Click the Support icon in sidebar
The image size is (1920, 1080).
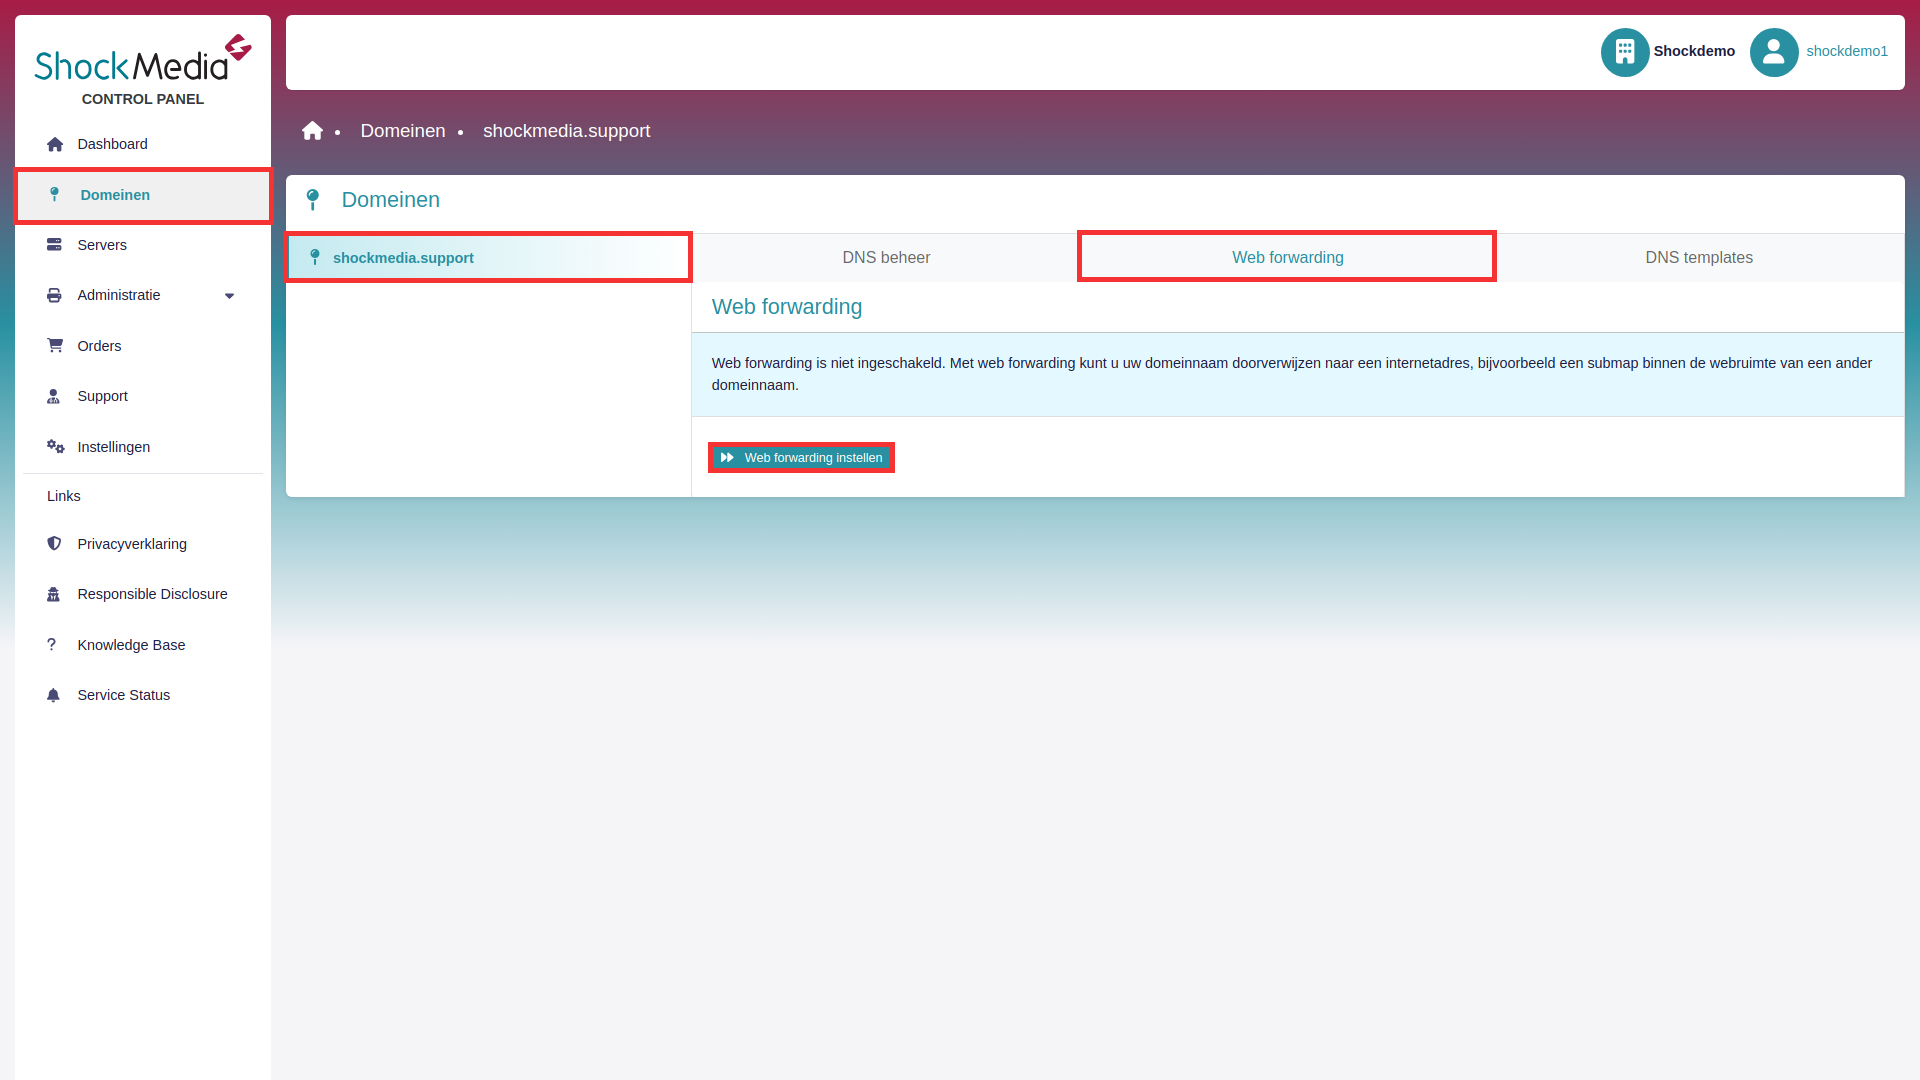pyautogui.click(x=54, y=396)
